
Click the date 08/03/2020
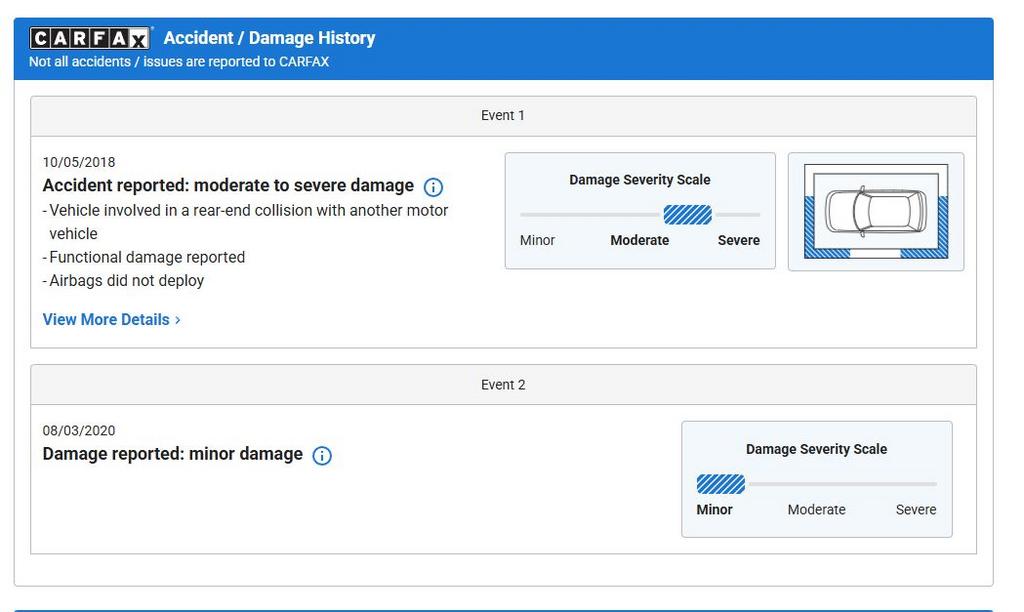pos(79,430)
